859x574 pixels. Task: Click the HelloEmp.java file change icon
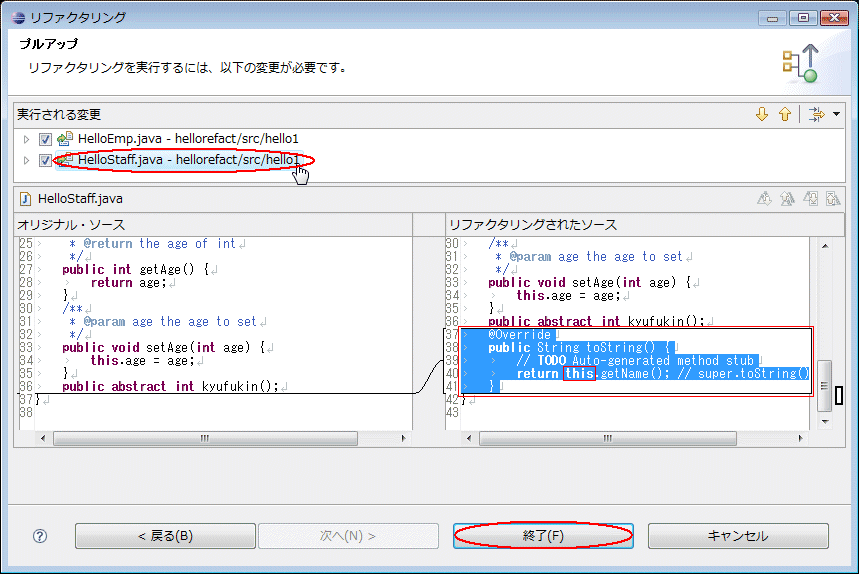point(65,139)
